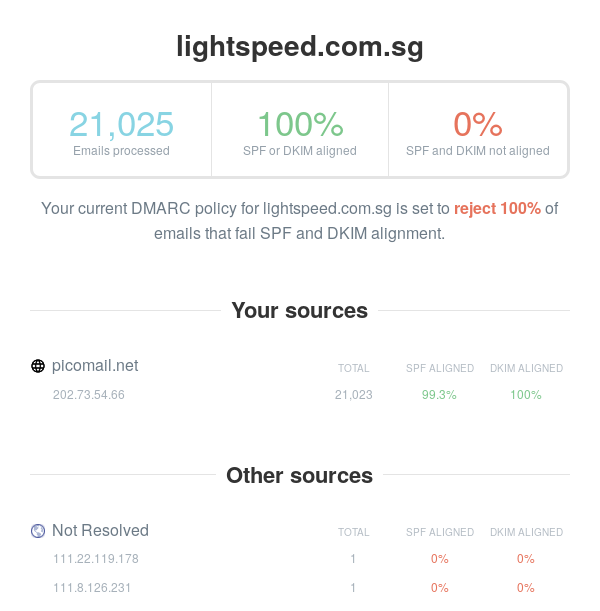Click IP address 202.73.54.66
This screenshot has height=611, width=600.
[x=89, y=395]
